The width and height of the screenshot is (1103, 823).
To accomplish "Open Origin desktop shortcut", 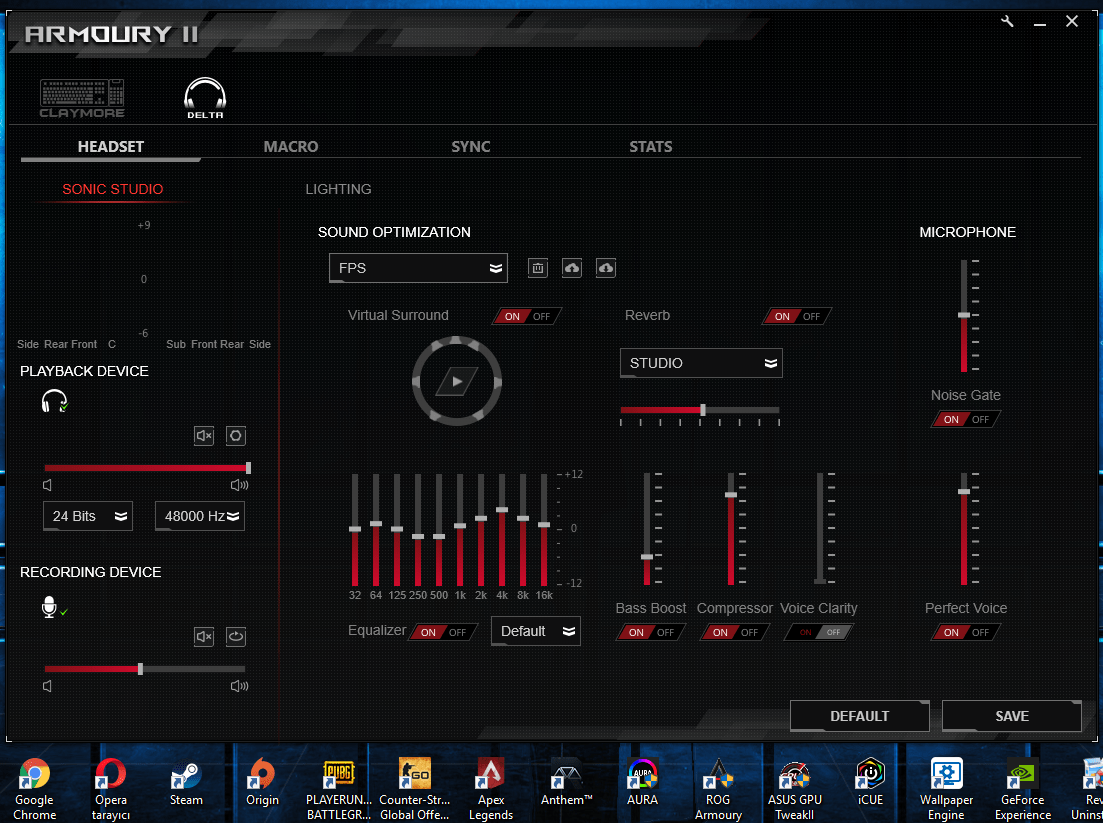I will (x=262, y=782).
